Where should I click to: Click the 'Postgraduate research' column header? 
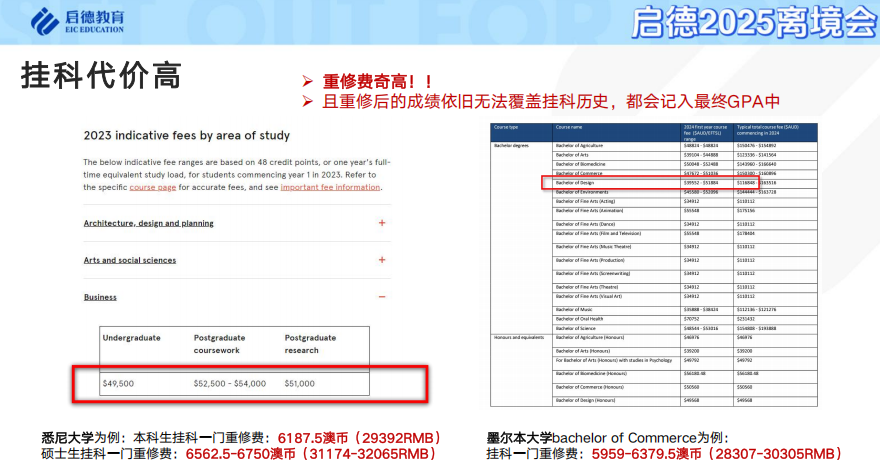tap(310, 344)
